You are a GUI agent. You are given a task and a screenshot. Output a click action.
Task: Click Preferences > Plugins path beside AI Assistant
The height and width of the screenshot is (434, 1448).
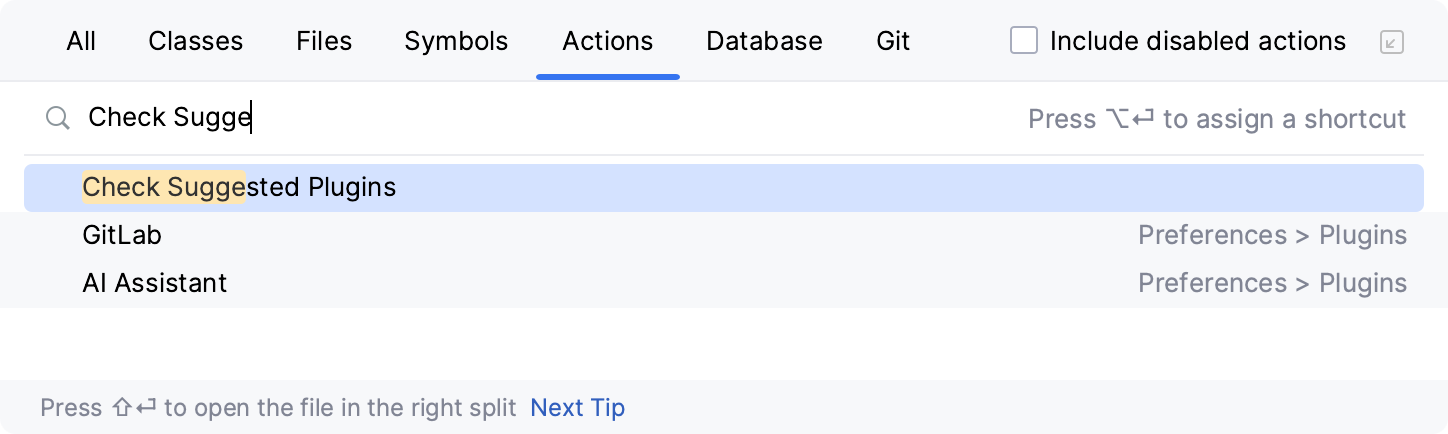click(x=1272, y=283)
